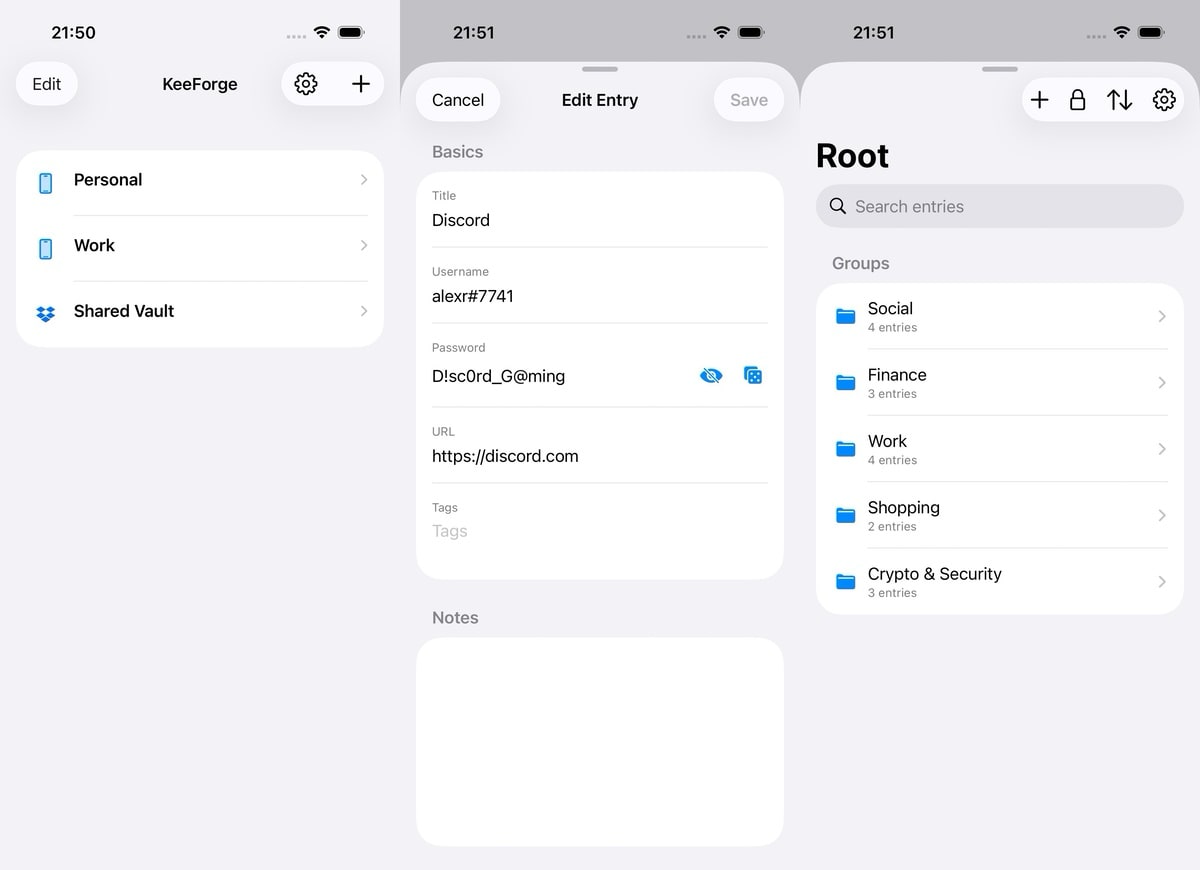Generate password with dice icon
Viewport: 1200px width, 870px height.
click(753, 376)
